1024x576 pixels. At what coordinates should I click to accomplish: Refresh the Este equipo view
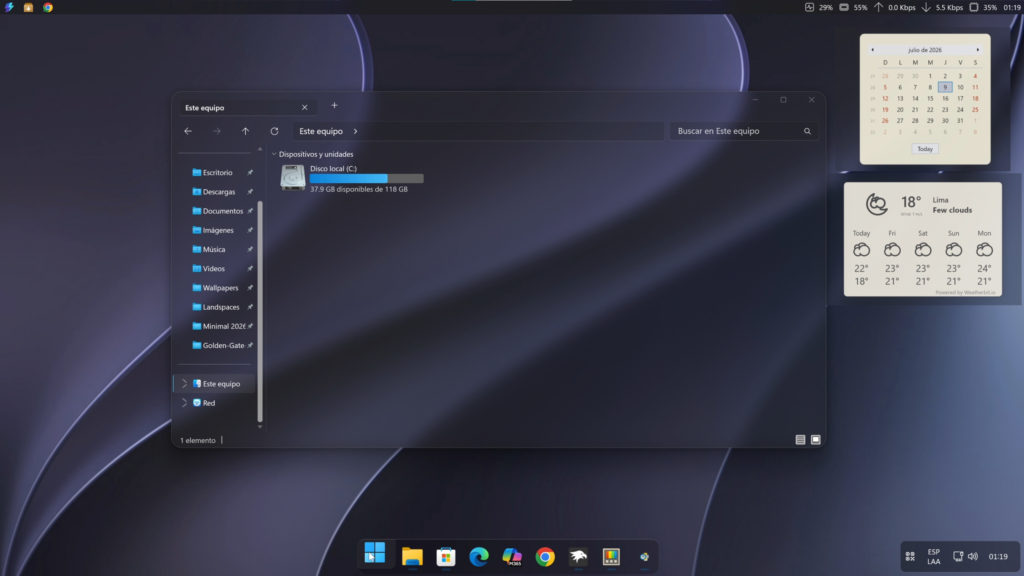click(274, 131)
